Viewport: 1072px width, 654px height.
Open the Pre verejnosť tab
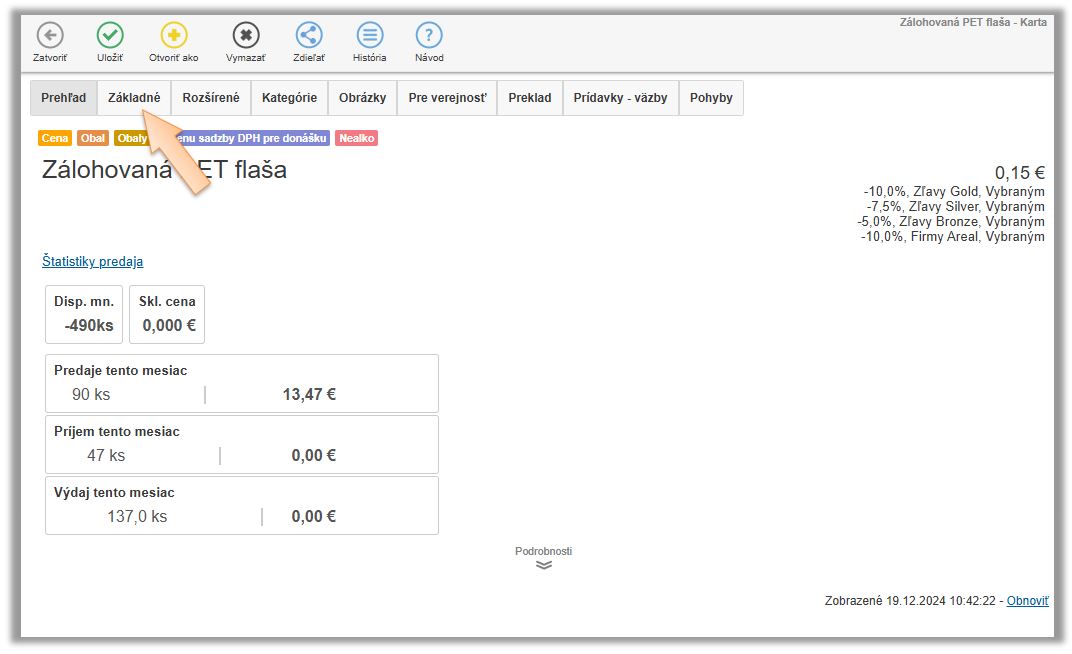tap(447, 98)
